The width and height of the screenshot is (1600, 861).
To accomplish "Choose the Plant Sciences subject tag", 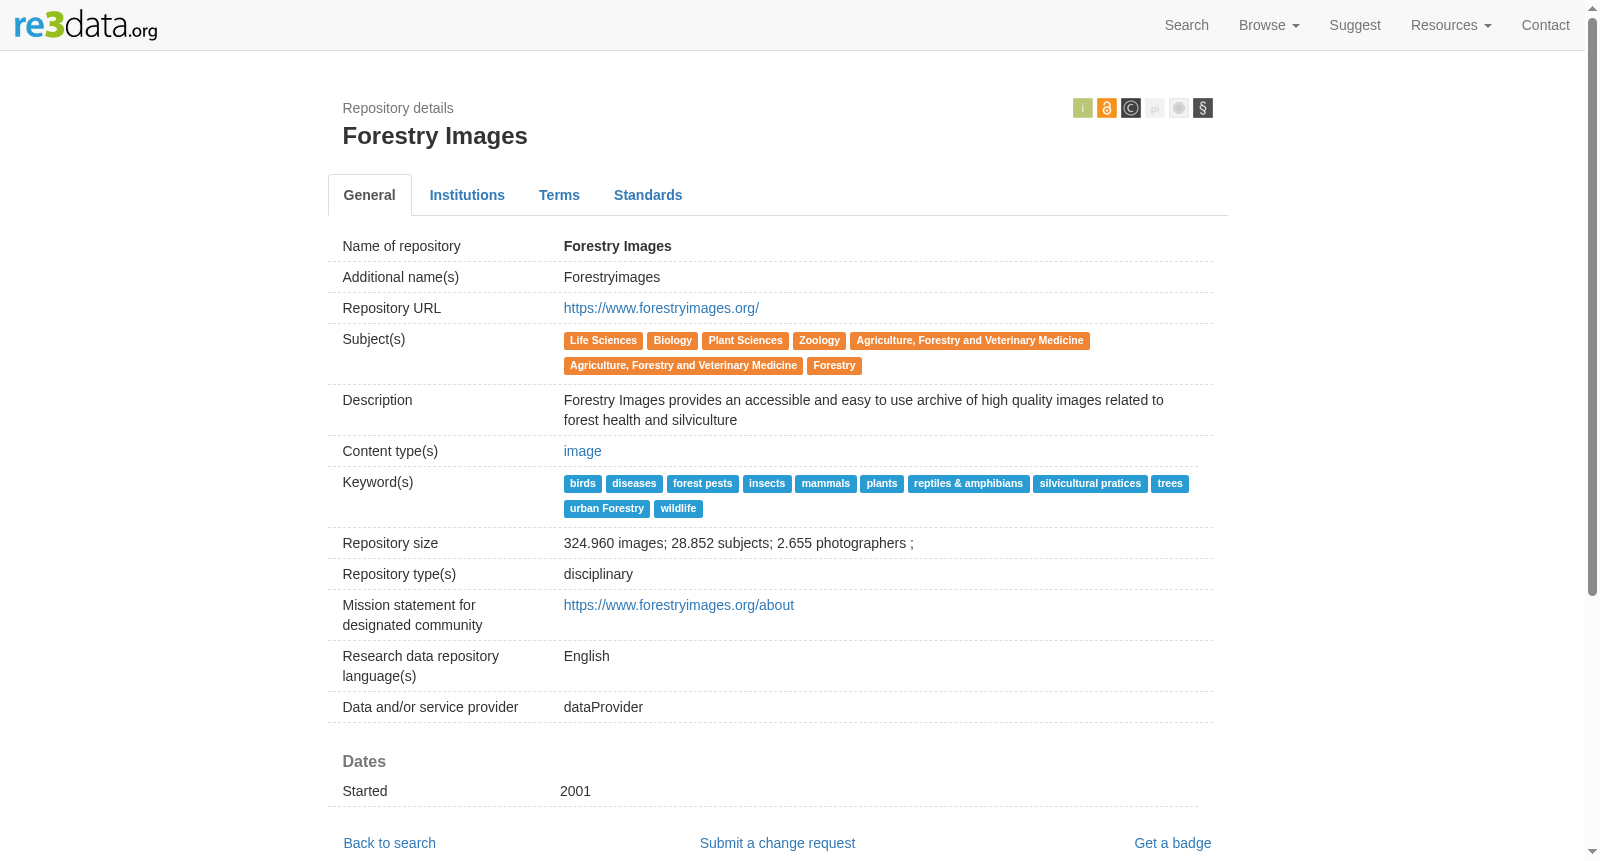I will pyautogui.click(x=746, y=341).
